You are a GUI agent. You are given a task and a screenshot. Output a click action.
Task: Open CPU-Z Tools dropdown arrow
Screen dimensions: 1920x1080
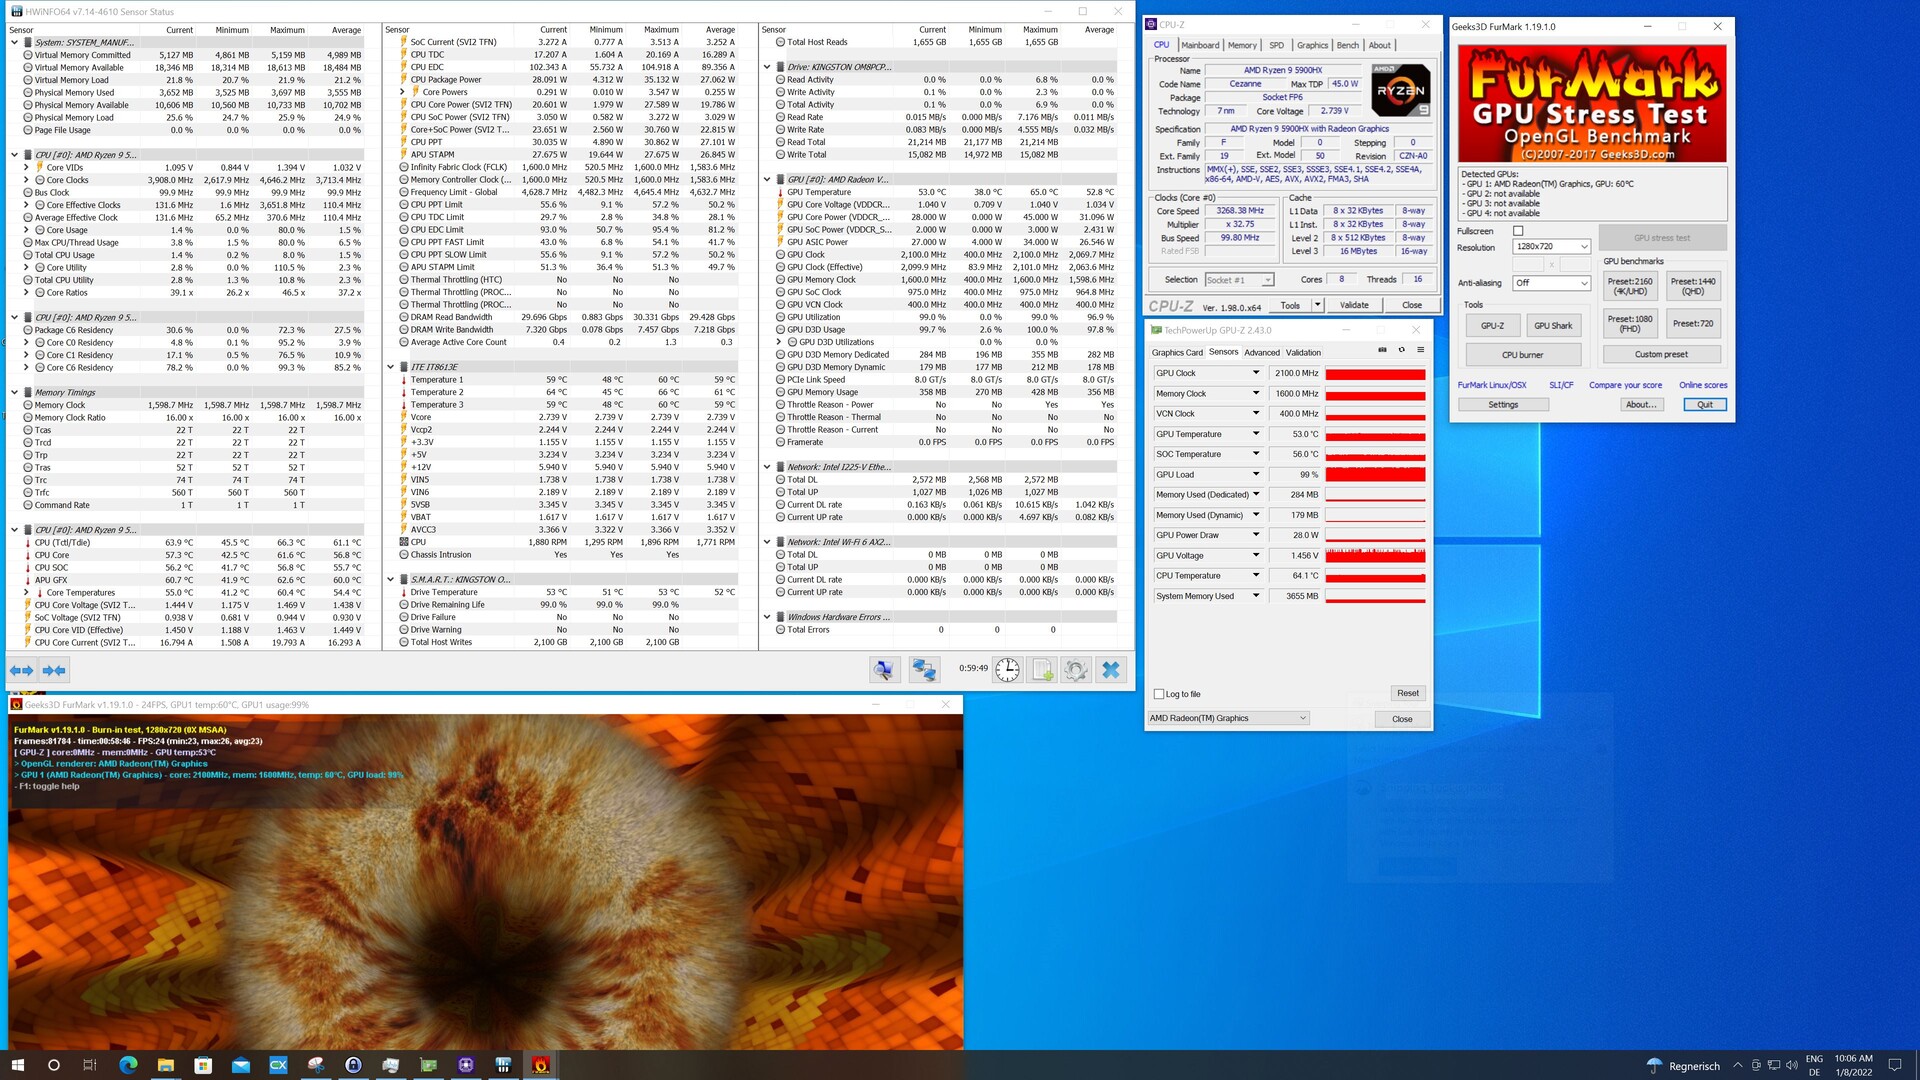(x=1318, y=305)
